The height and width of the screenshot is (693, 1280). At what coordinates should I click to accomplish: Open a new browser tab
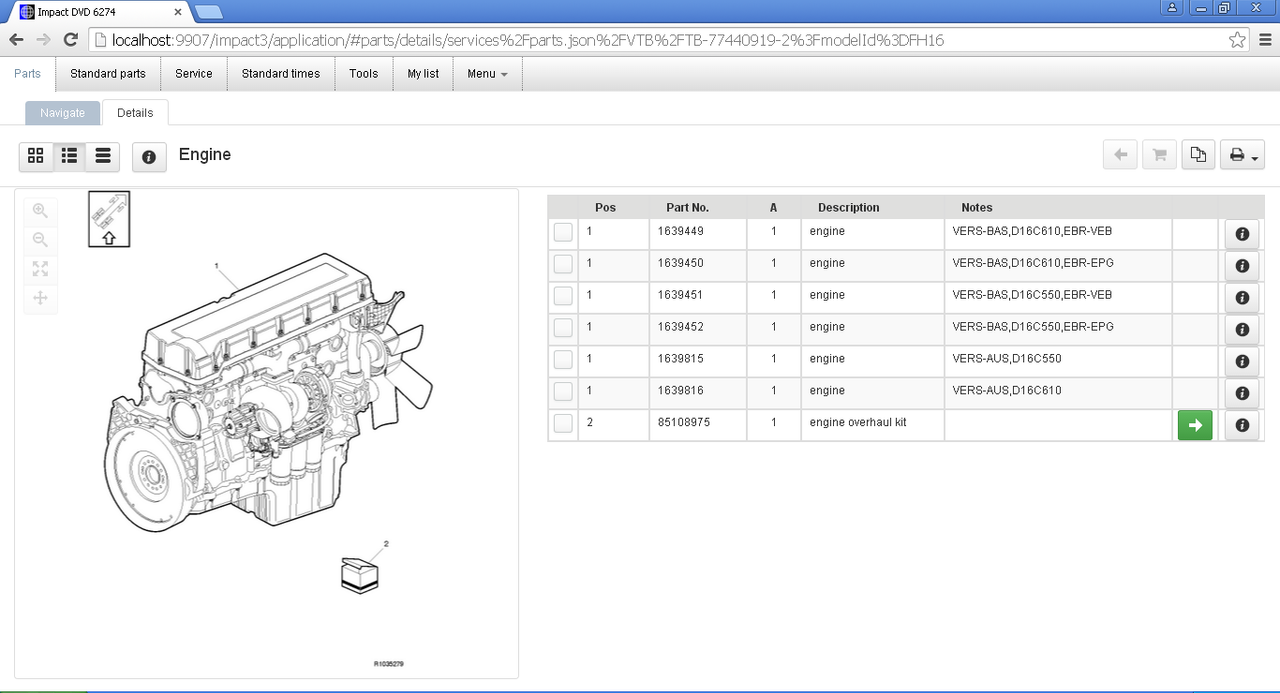coord(208,12)
